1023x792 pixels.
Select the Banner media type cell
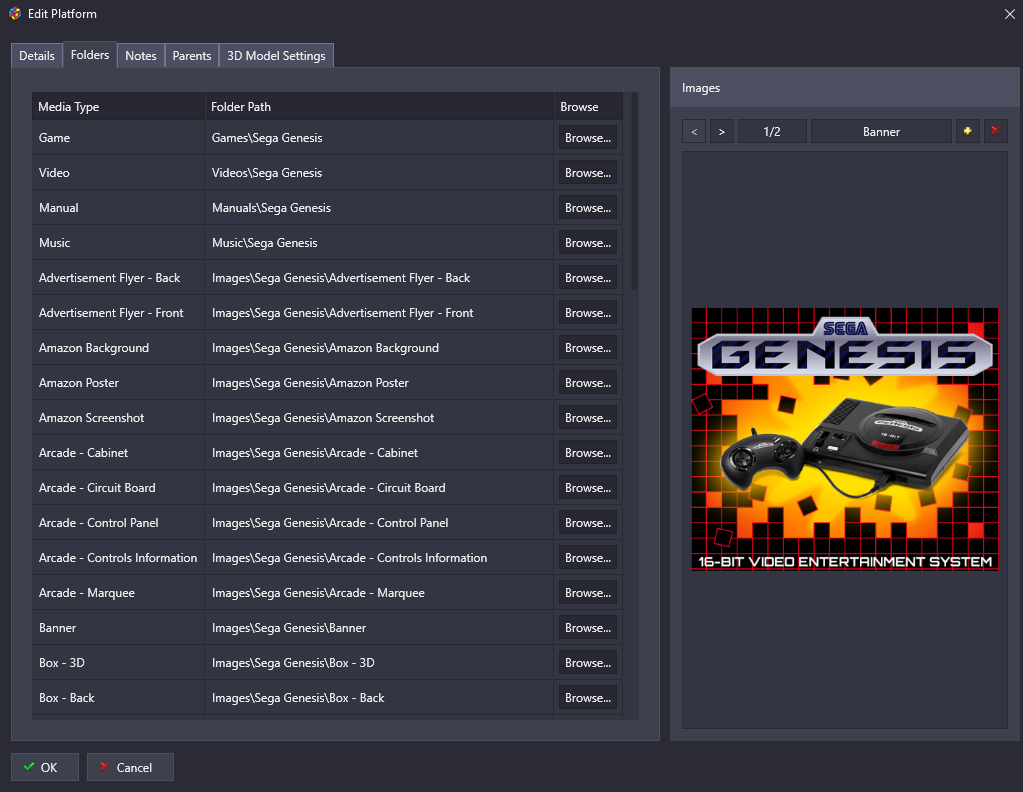point(118,628)
